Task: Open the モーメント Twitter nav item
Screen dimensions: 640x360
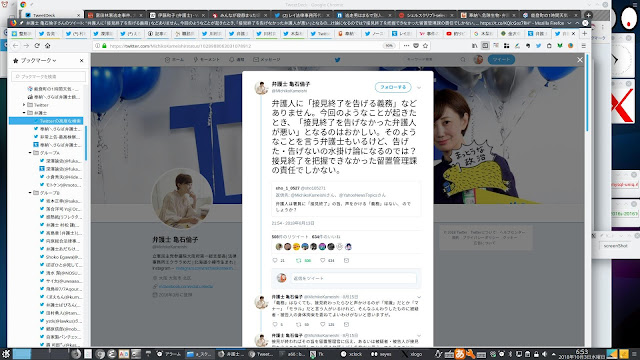Action: pyautogui.click(x=207, y=60)
